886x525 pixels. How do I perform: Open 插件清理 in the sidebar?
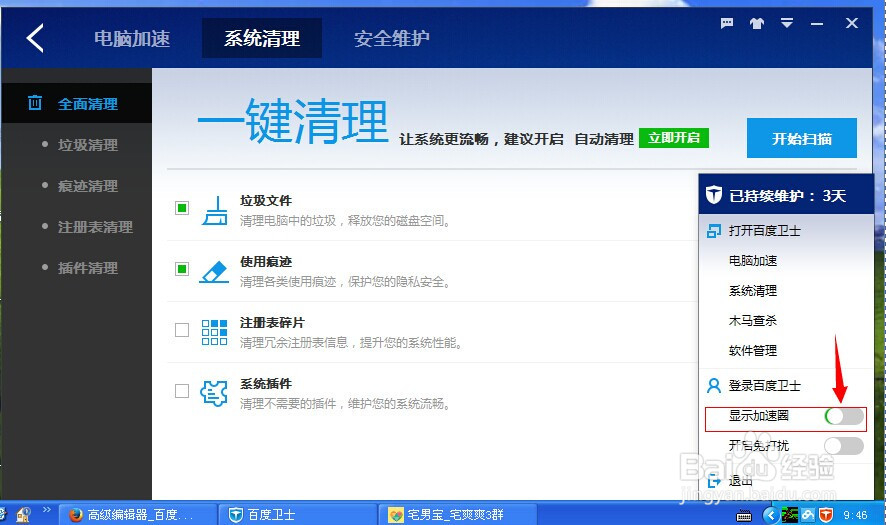(88, 268)
